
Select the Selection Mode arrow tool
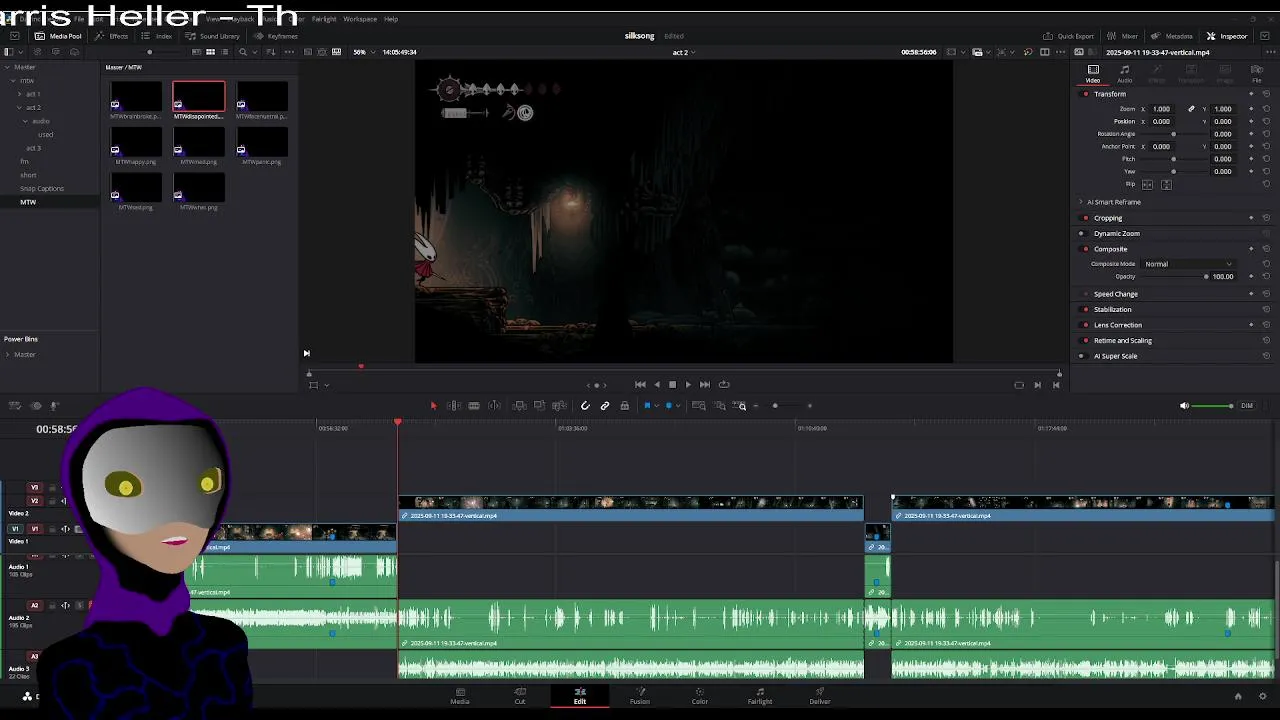[x=433, y=406]
